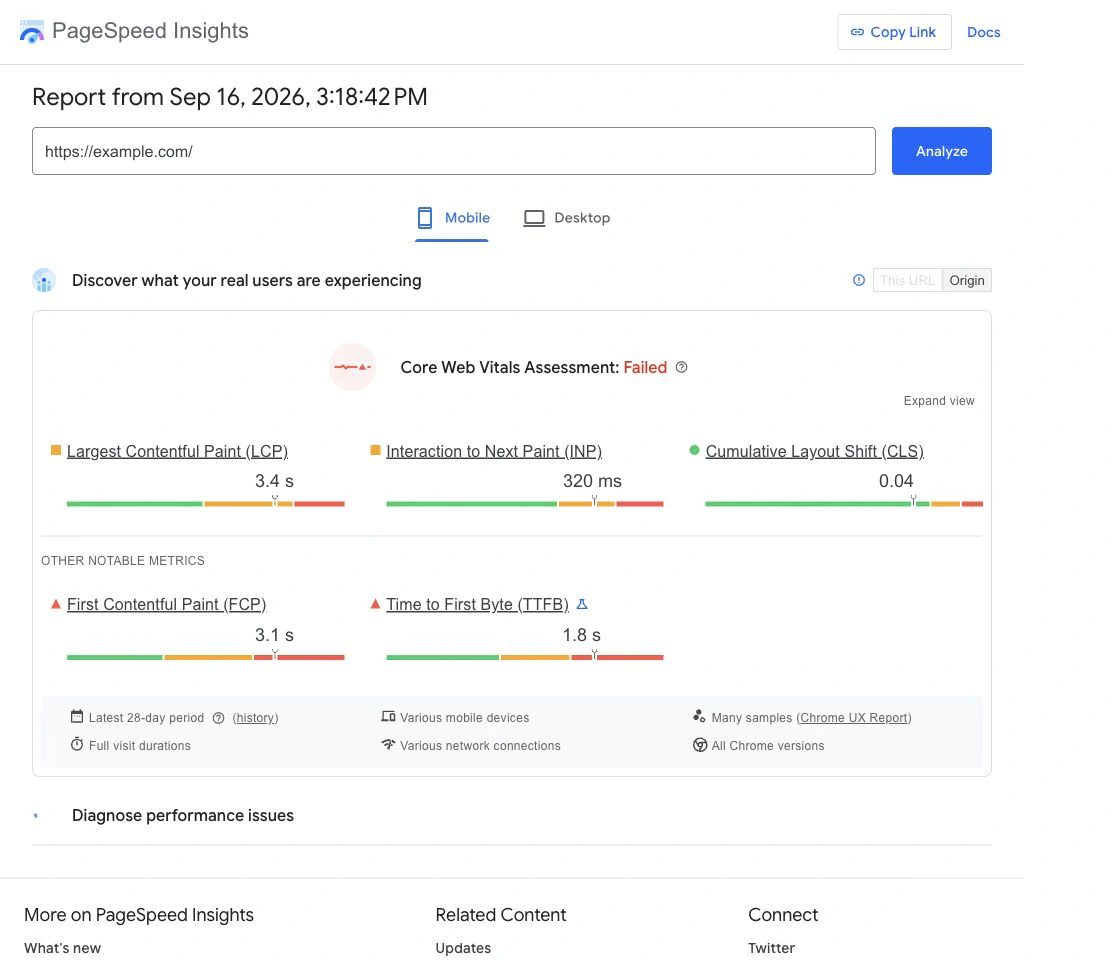Click the mobile phone icon

click(x=425, y=218)
